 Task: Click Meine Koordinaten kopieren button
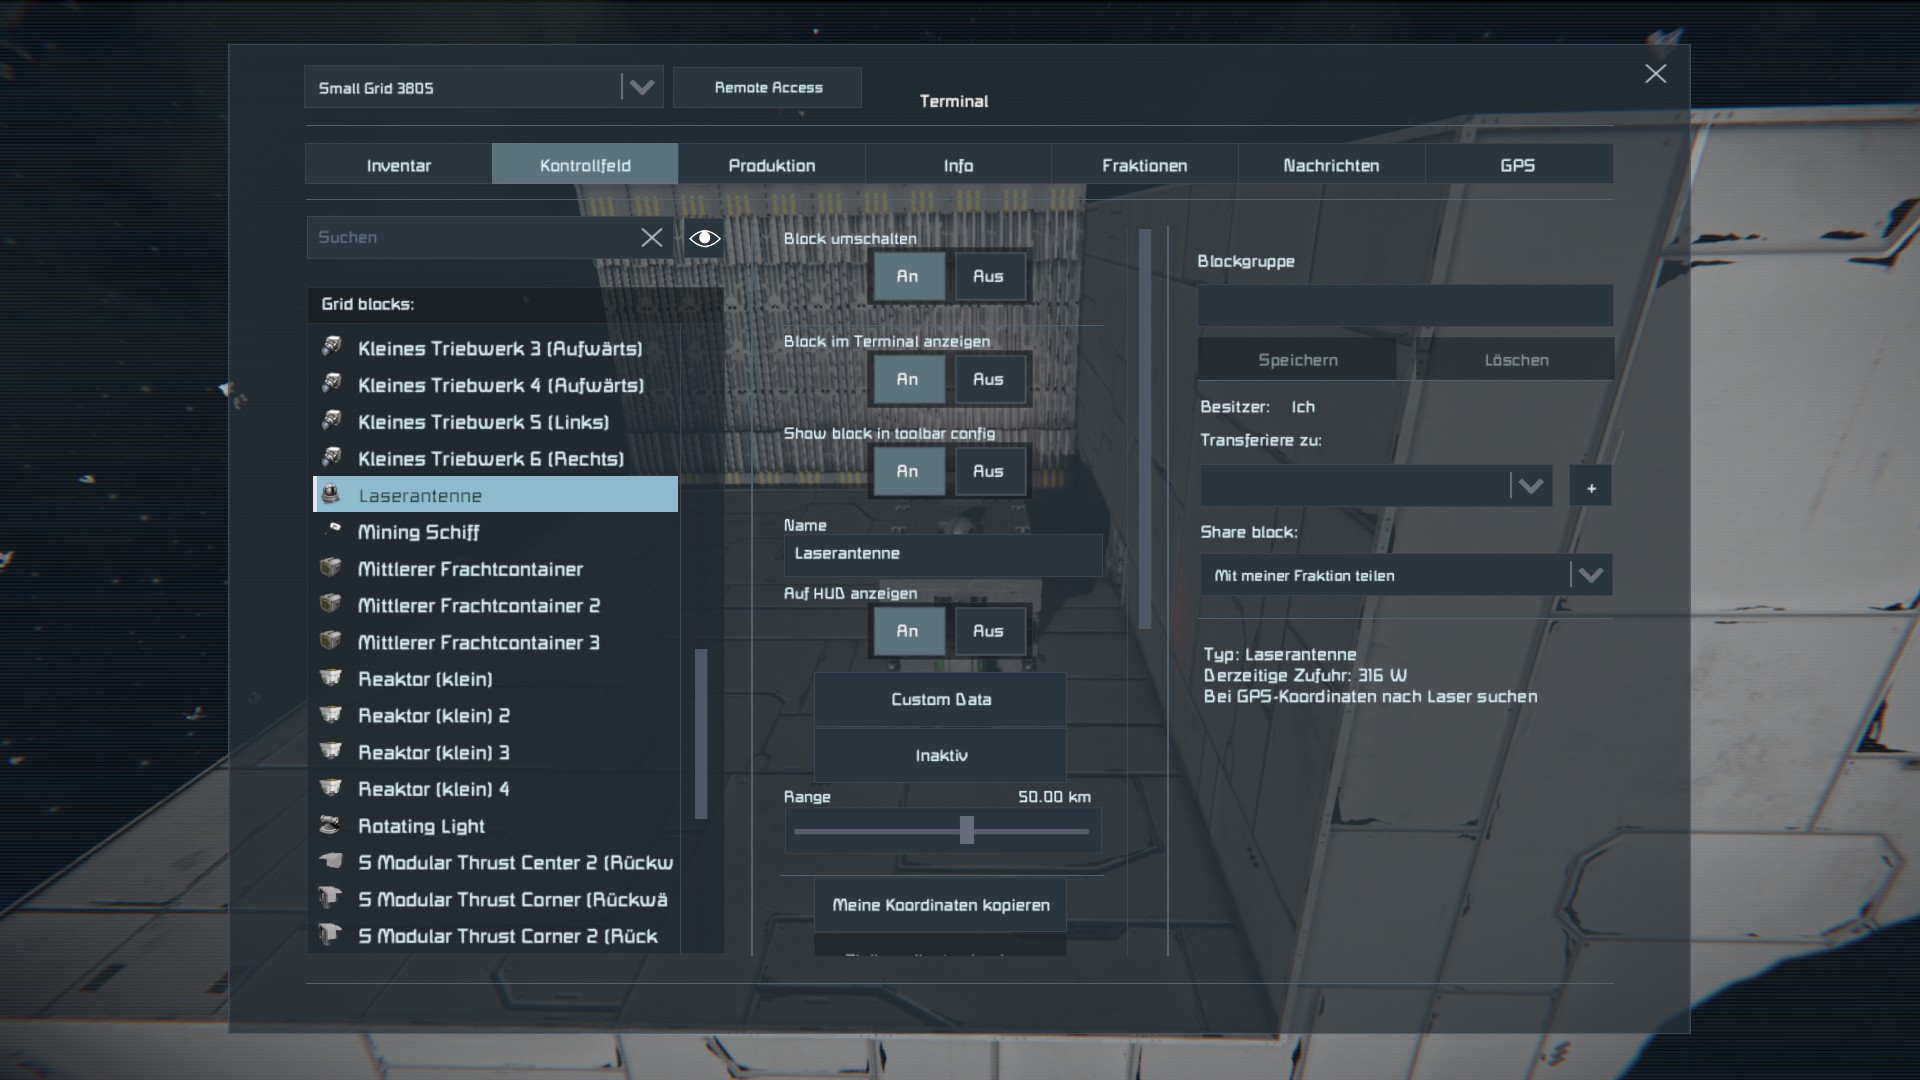coord(940,905)
